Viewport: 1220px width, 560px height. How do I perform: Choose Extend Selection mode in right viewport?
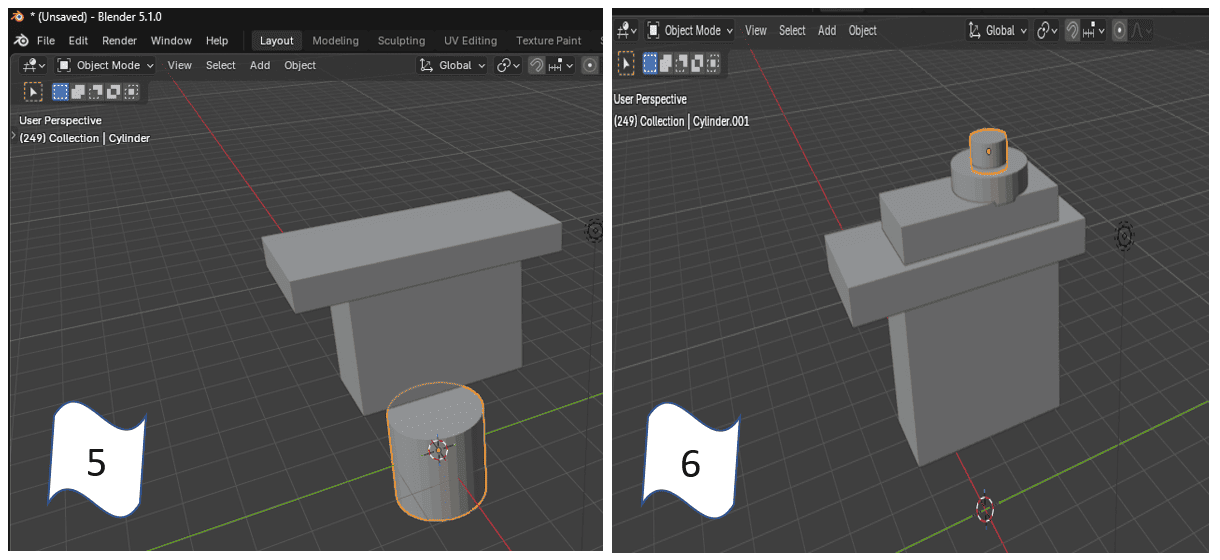pyautogui.click(x=667, y=63)
